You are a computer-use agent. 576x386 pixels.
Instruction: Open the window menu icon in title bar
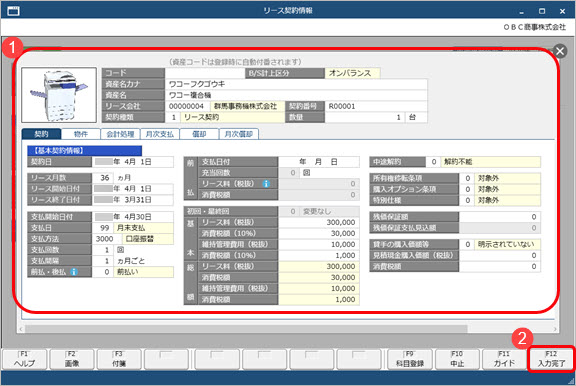pos(13,11)
